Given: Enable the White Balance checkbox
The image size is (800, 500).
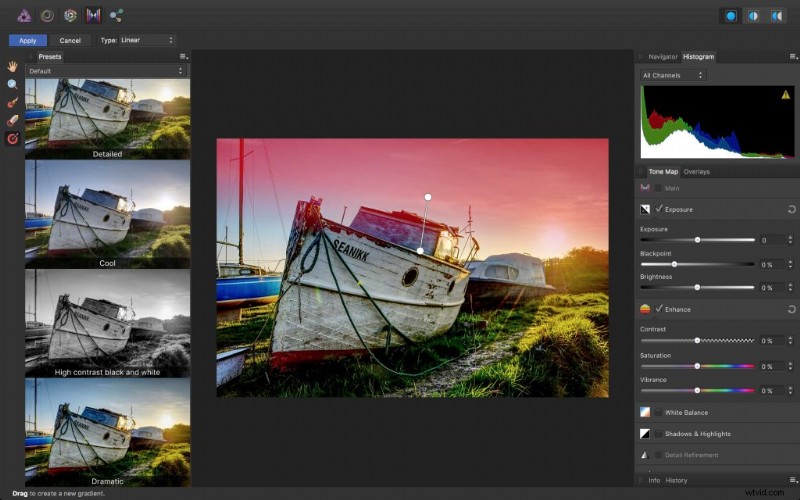Looking at the screenshot, I should tap(658, 412).
